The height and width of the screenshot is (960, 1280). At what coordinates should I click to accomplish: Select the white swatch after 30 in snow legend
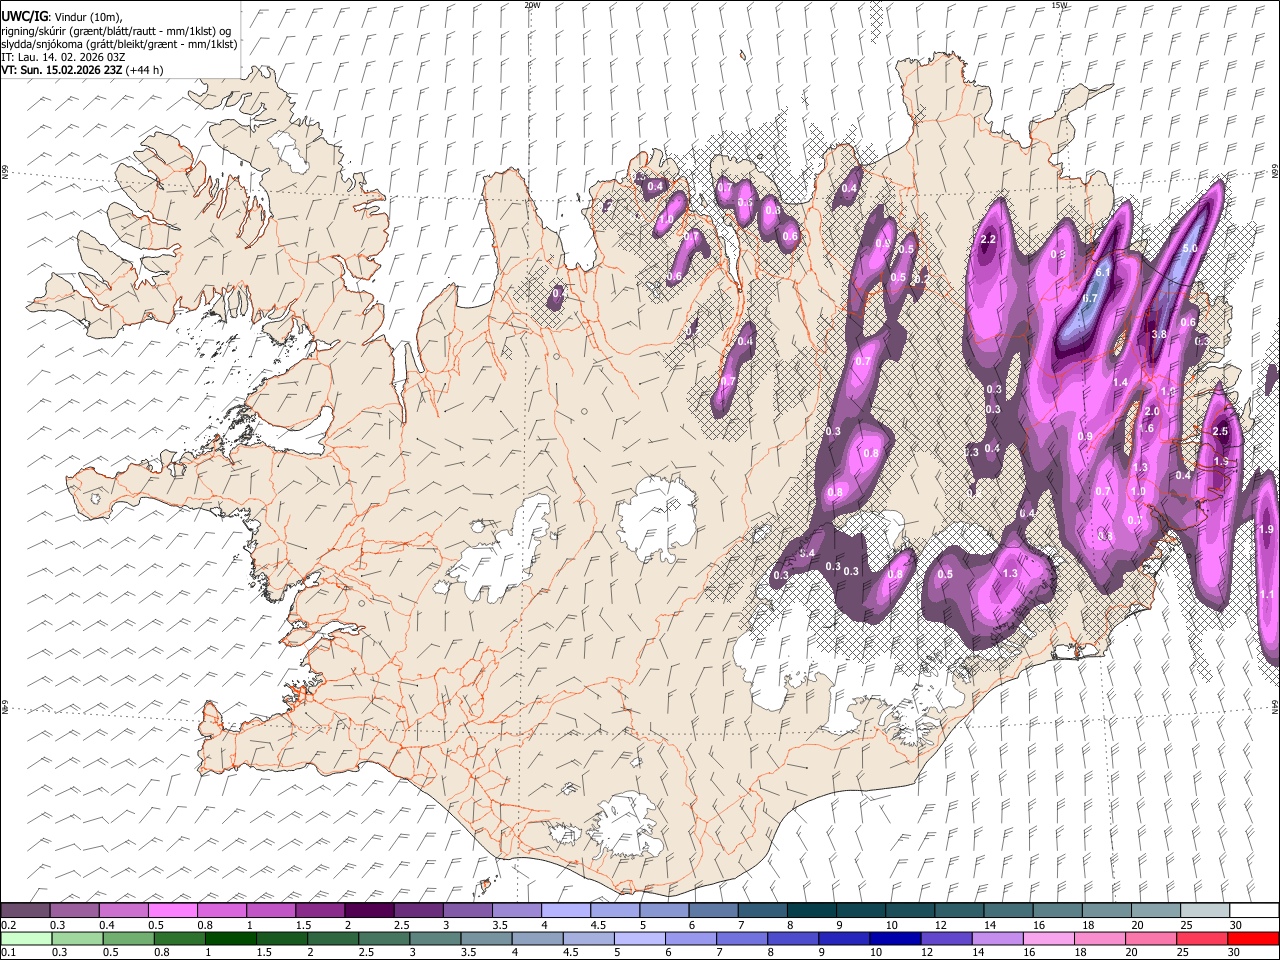point(1255,910)
